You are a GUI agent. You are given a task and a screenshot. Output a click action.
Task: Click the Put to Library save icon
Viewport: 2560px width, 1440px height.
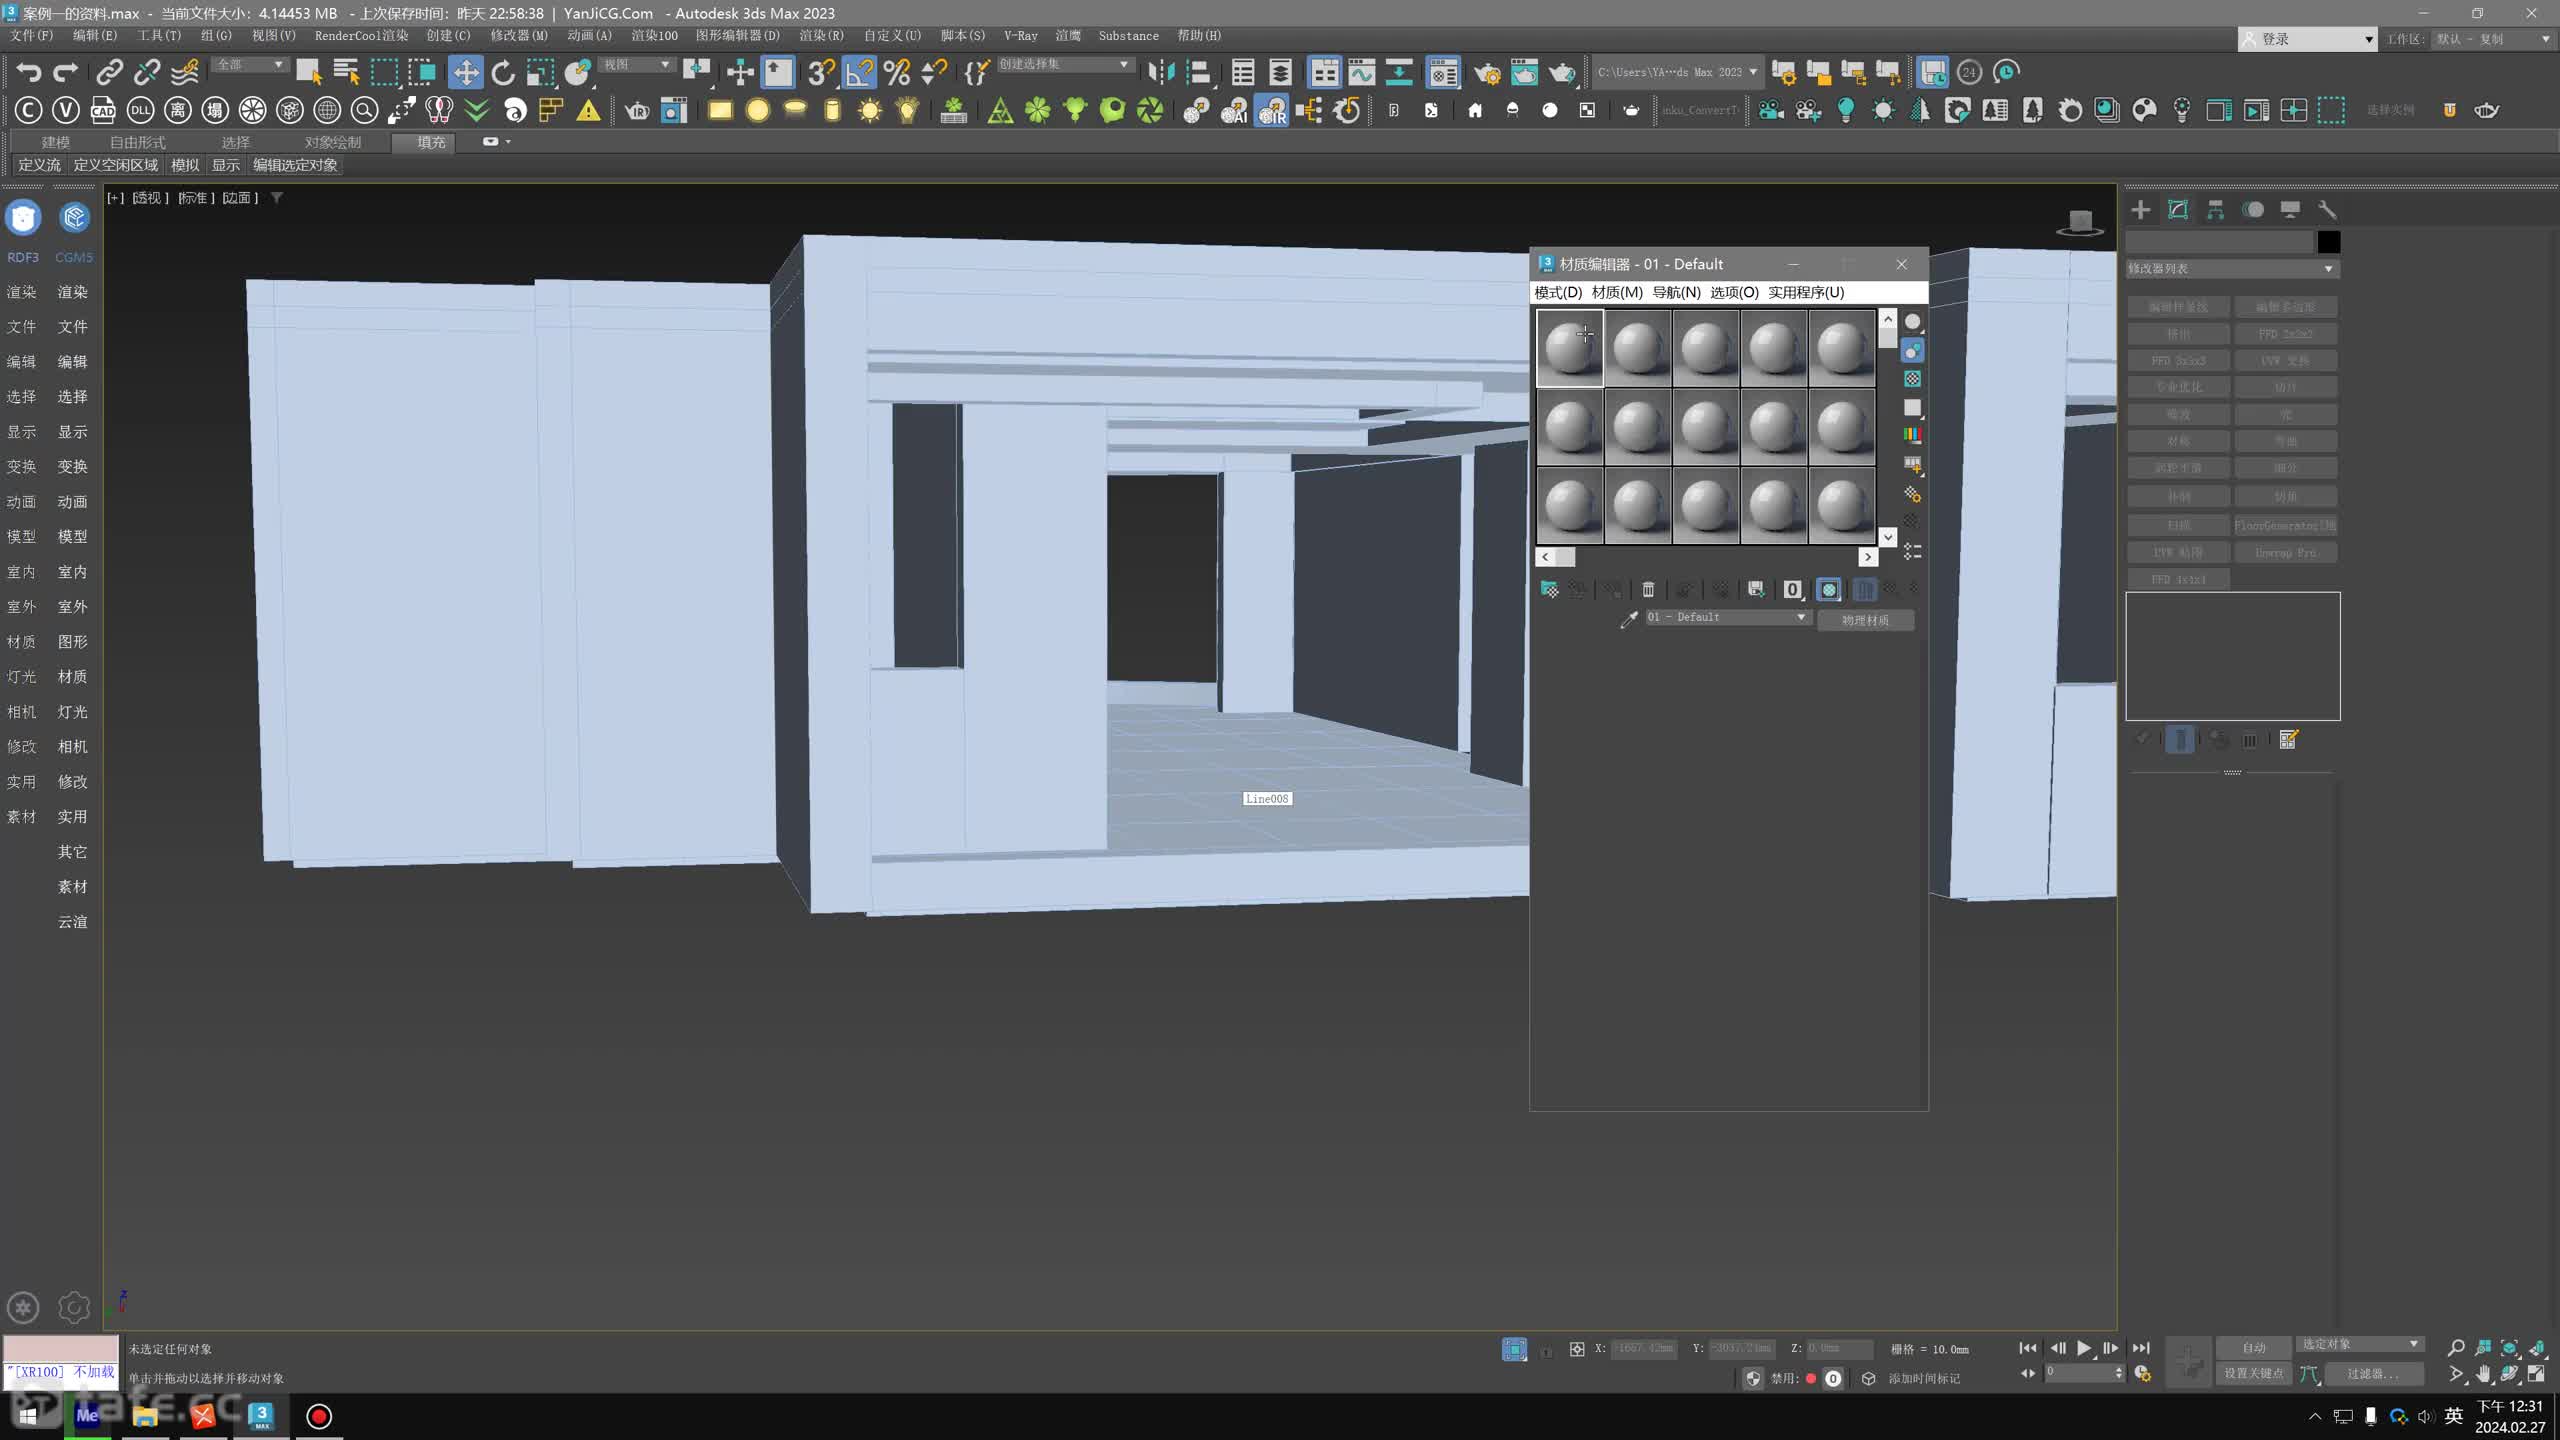1755,589
